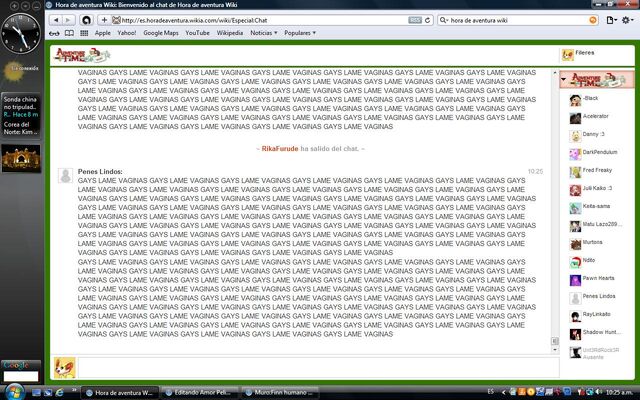Open the page menu dropdown
The image size is (640, 400).
[x=611, y=20]
